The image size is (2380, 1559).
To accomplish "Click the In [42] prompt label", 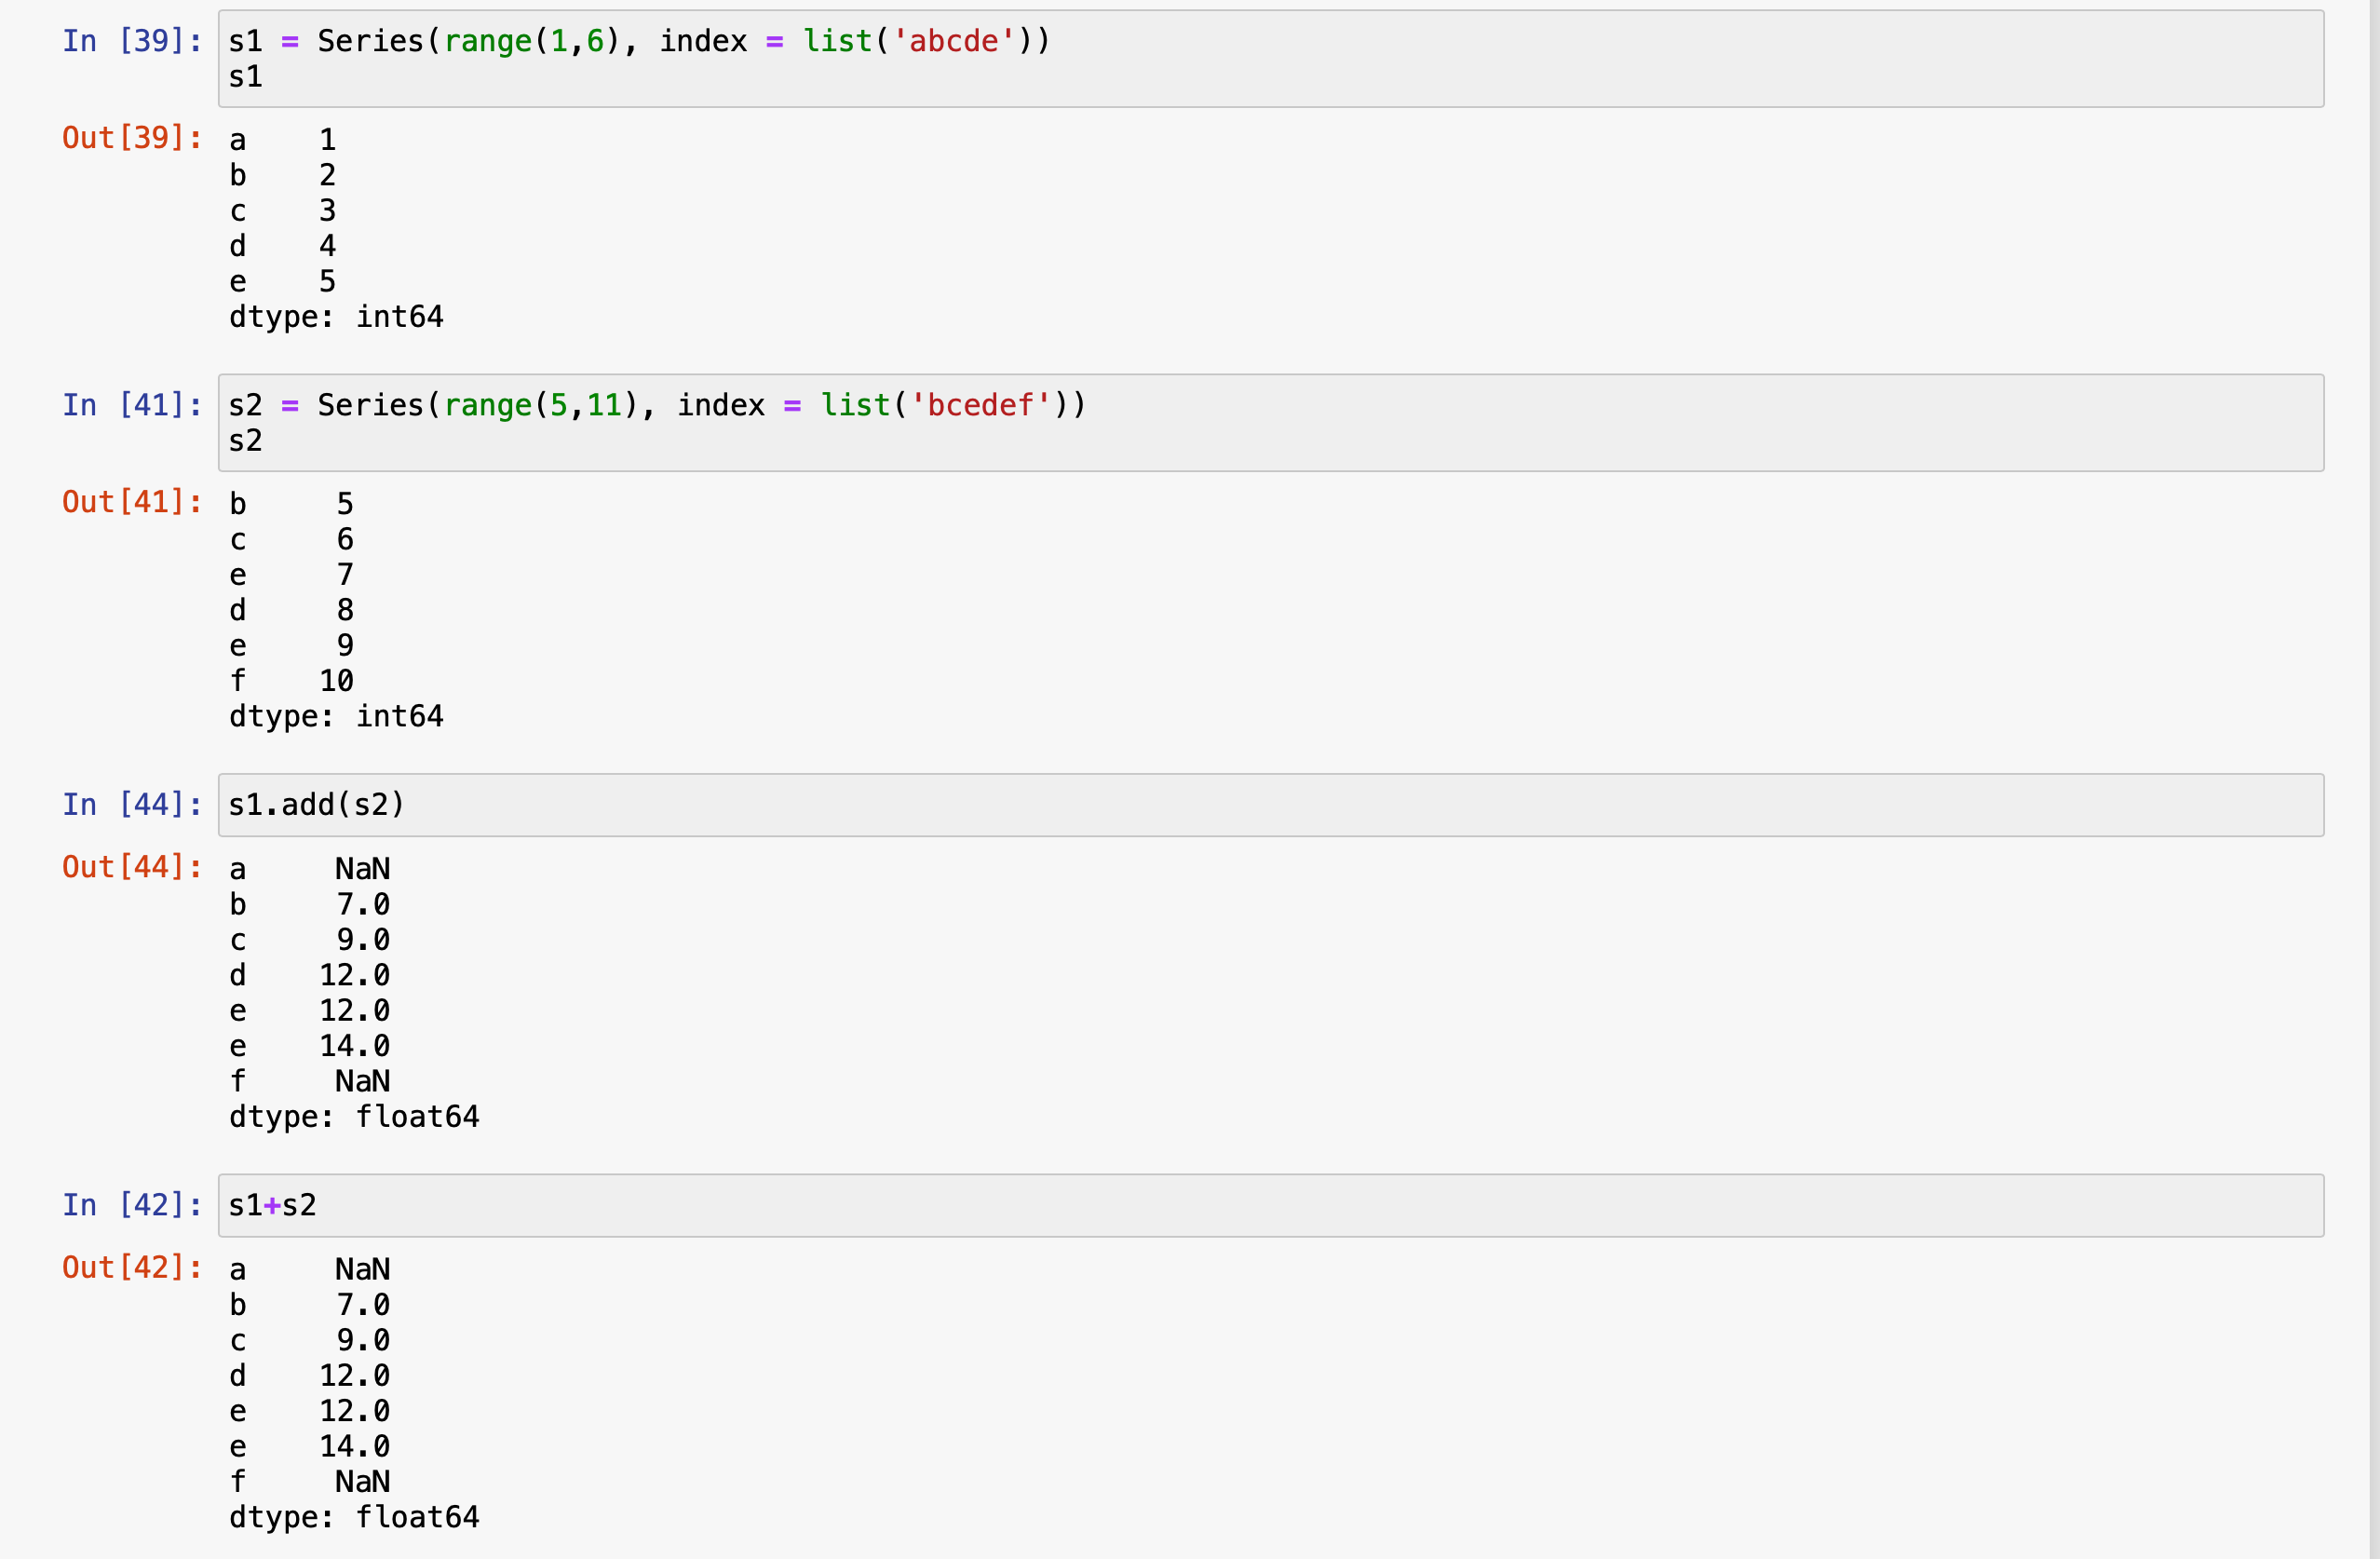I will point(132,1205).
